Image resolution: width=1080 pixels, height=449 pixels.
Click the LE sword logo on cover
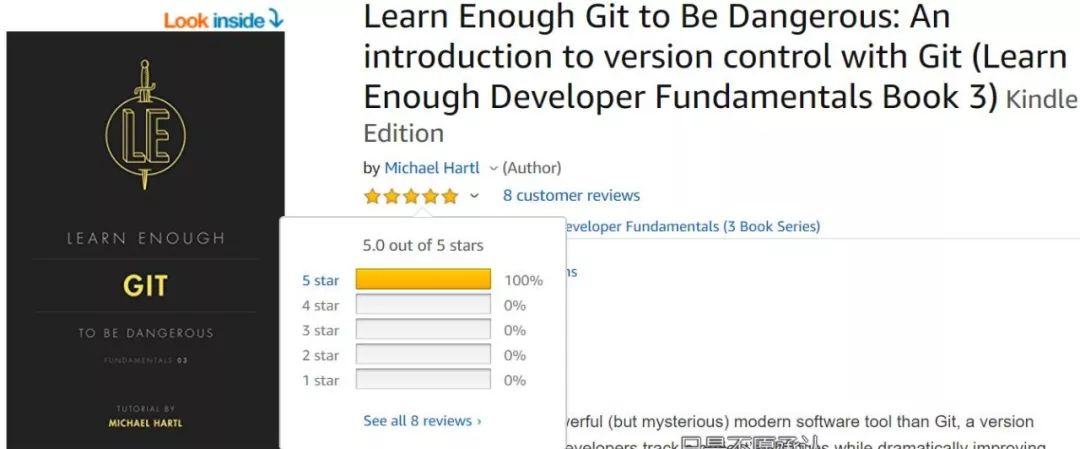(x=145, y=125)
